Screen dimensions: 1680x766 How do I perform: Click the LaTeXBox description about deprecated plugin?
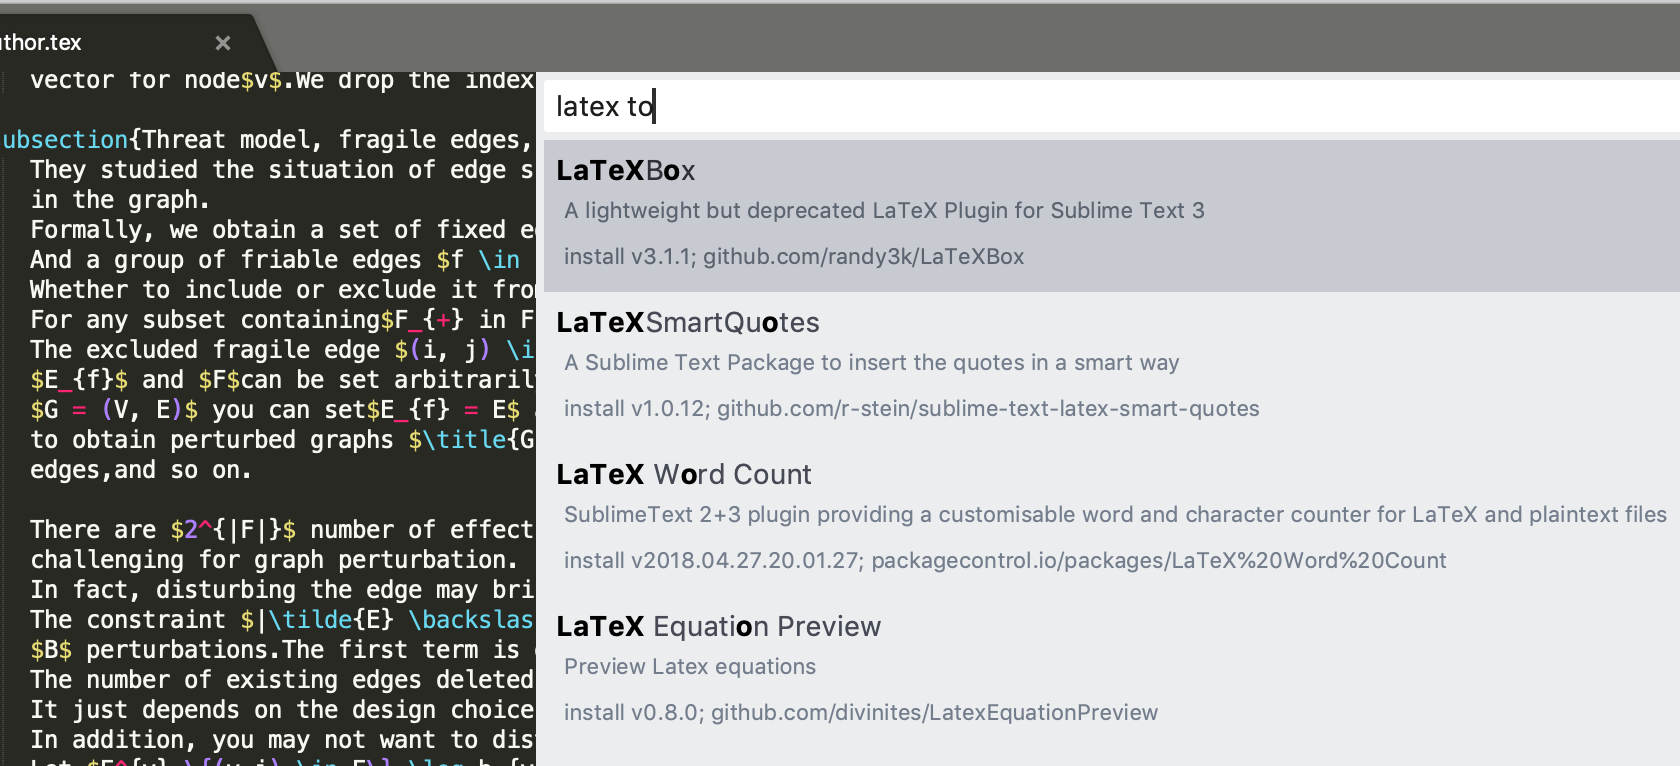[x=884, y=211]
